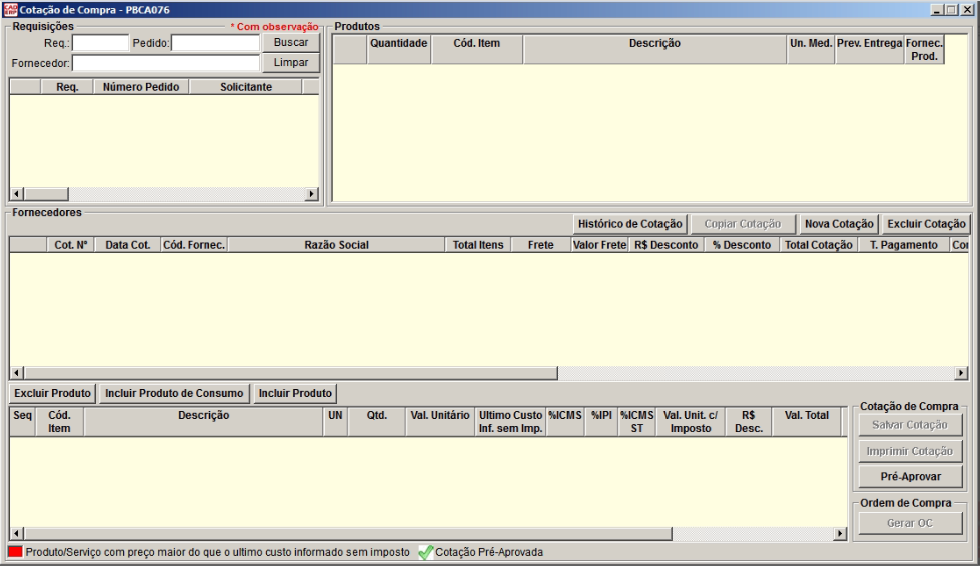Click the Cód. Fornec. column header
980x566 pixels.
(x=194, y=245)
